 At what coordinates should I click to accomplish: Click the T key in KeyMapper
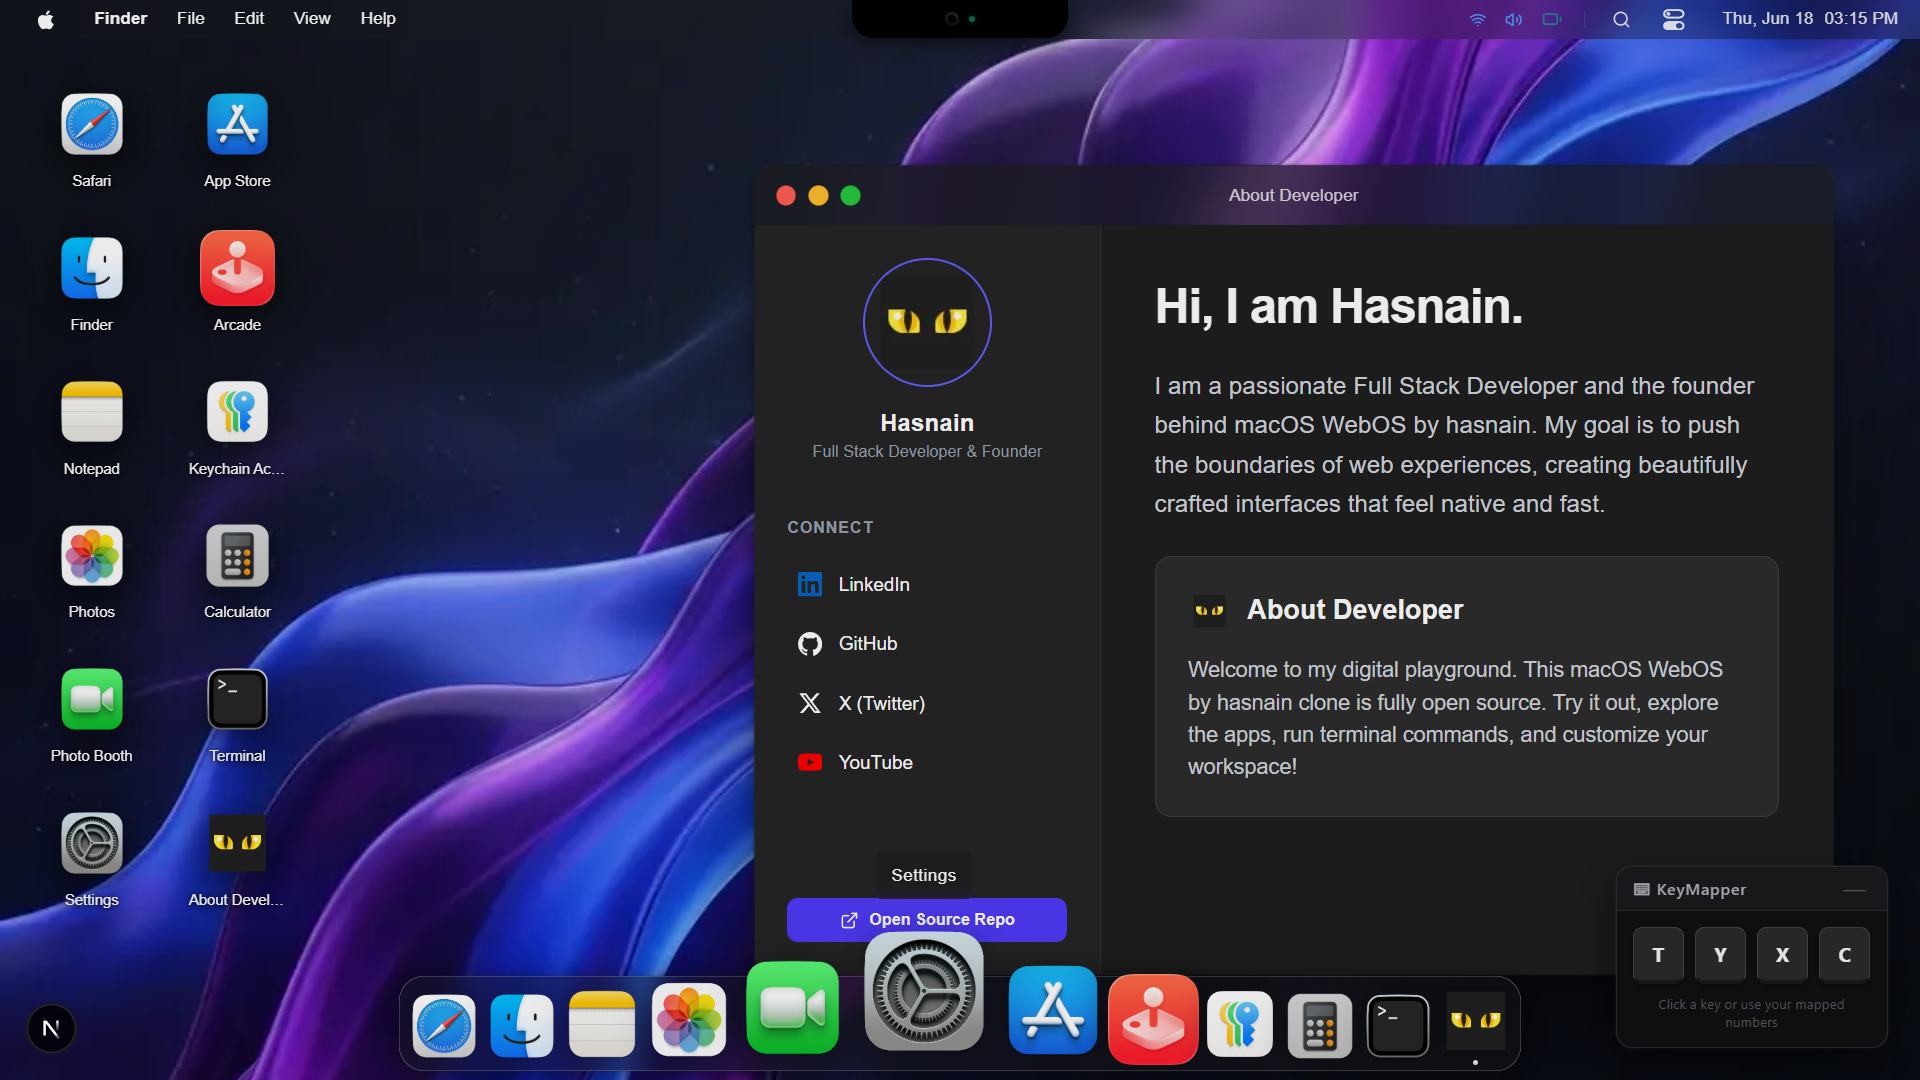1658,955
